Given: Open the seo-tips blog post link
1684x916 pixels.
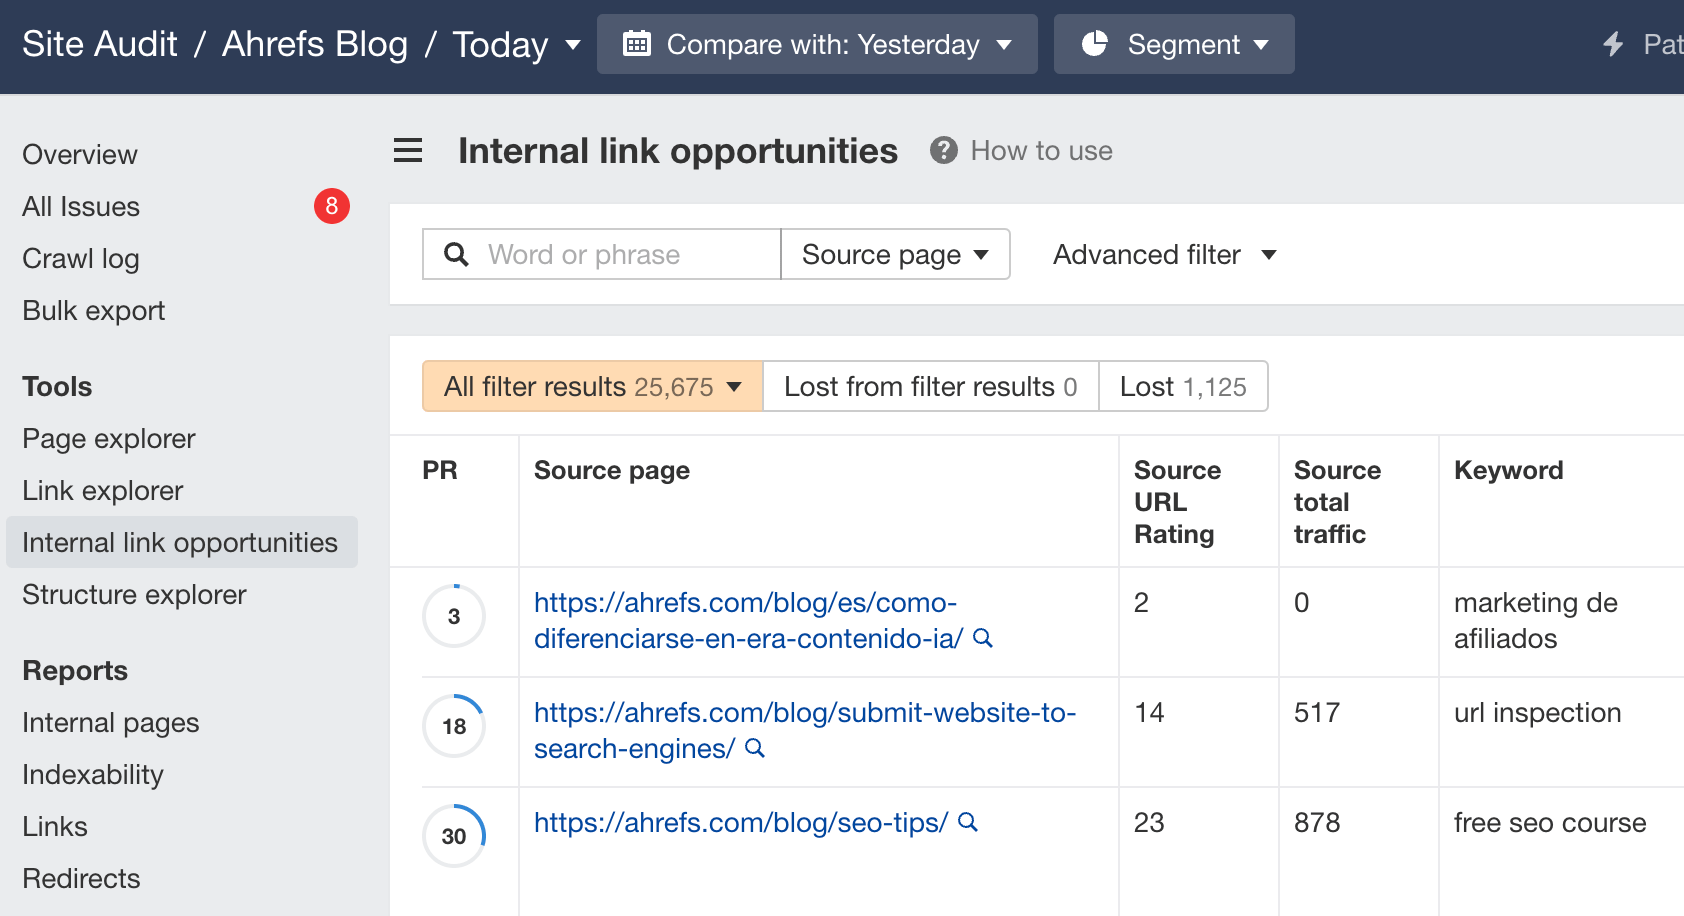Looking at the screenshot, I should coord(739,822).
